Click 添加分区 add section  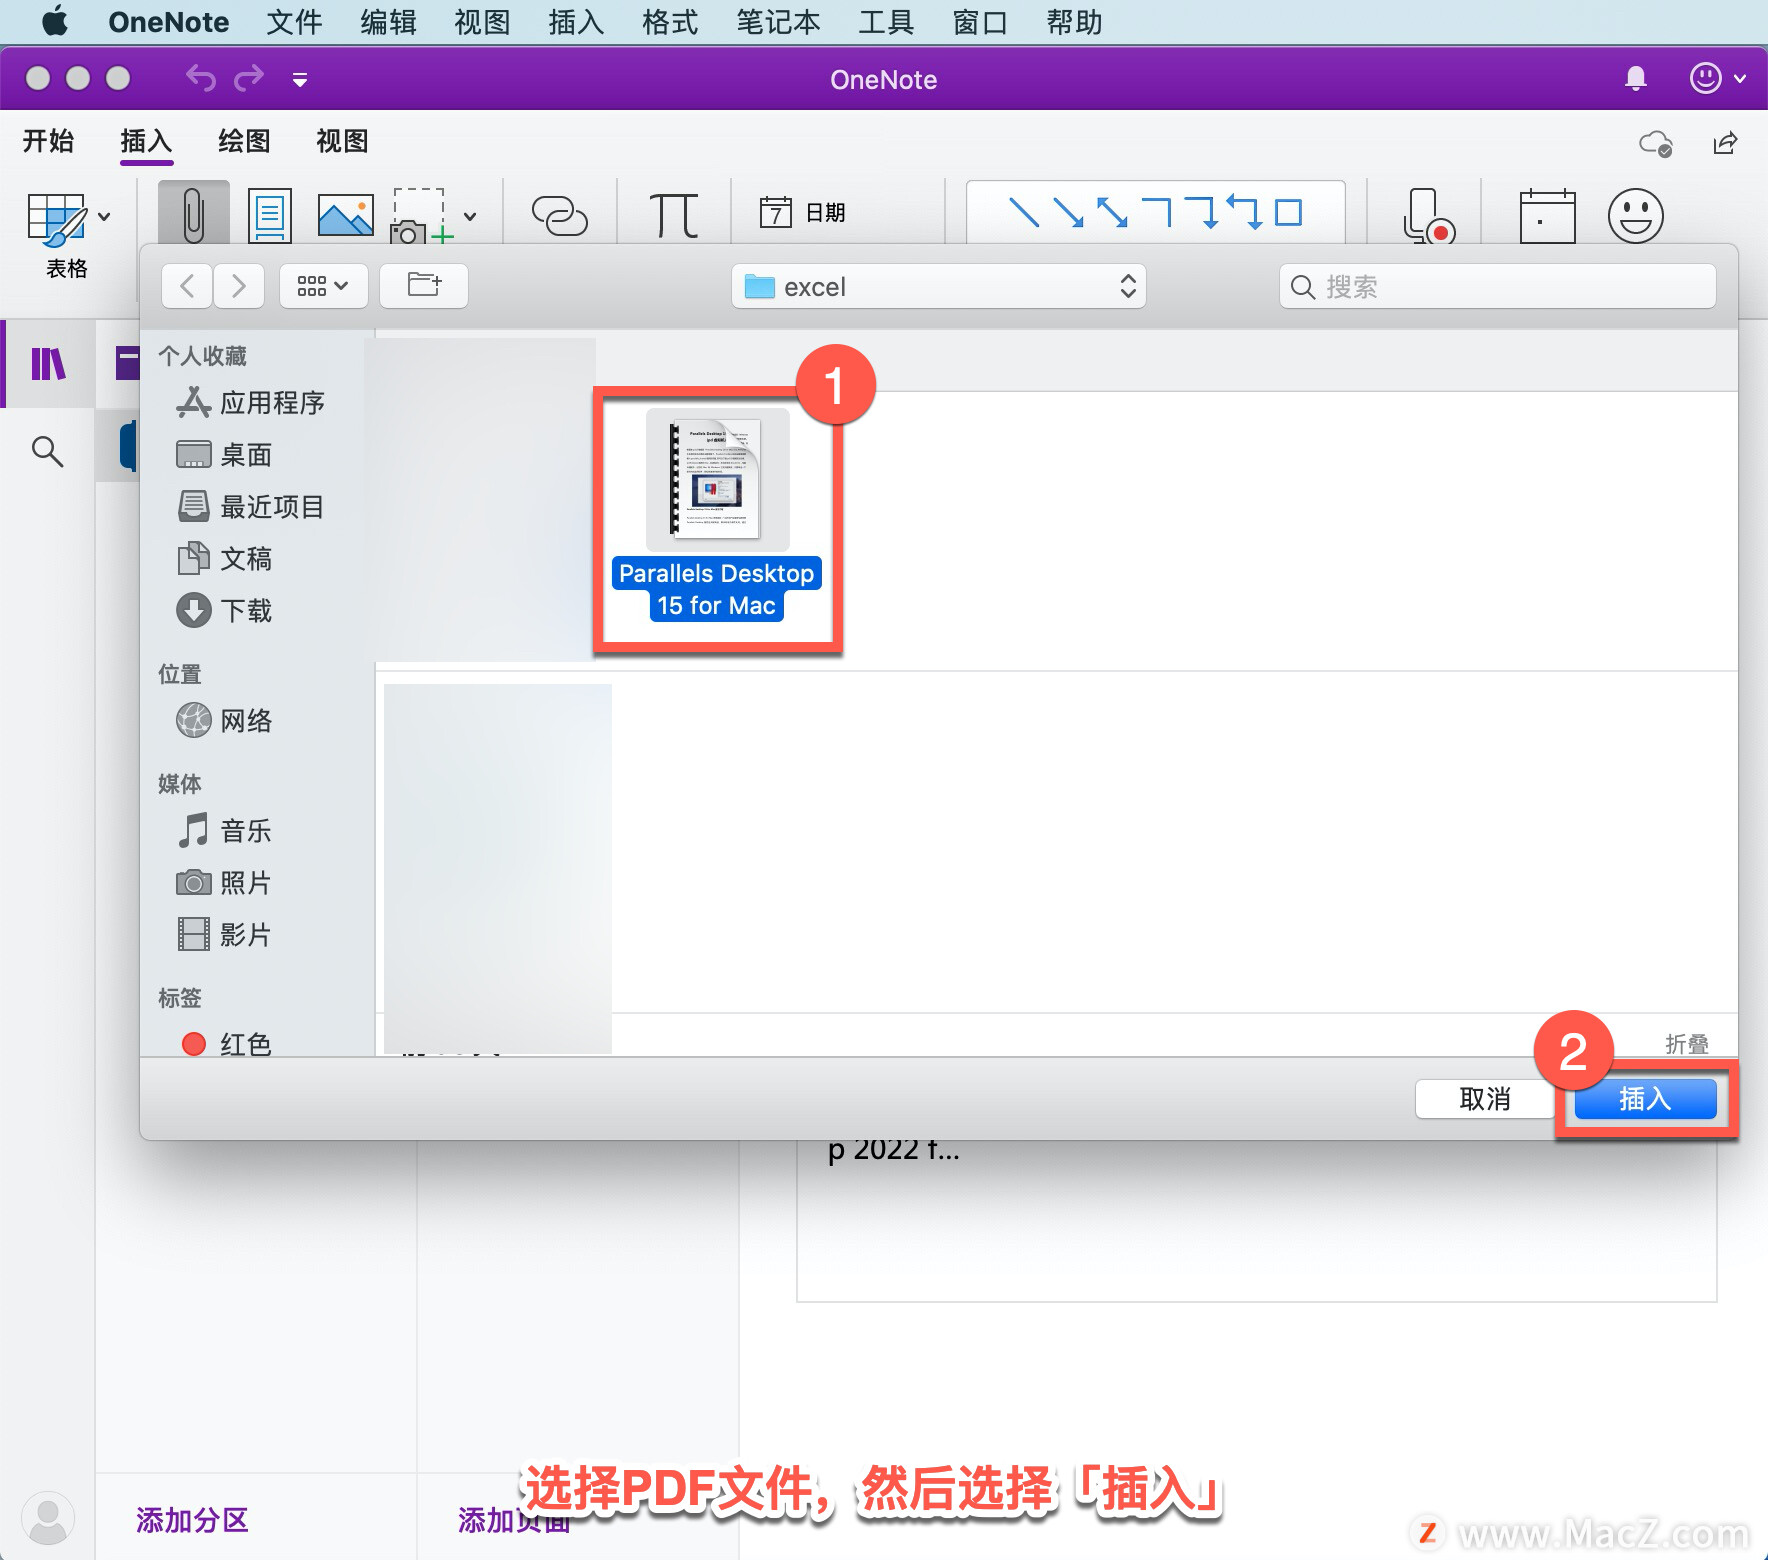(192, 1520)
